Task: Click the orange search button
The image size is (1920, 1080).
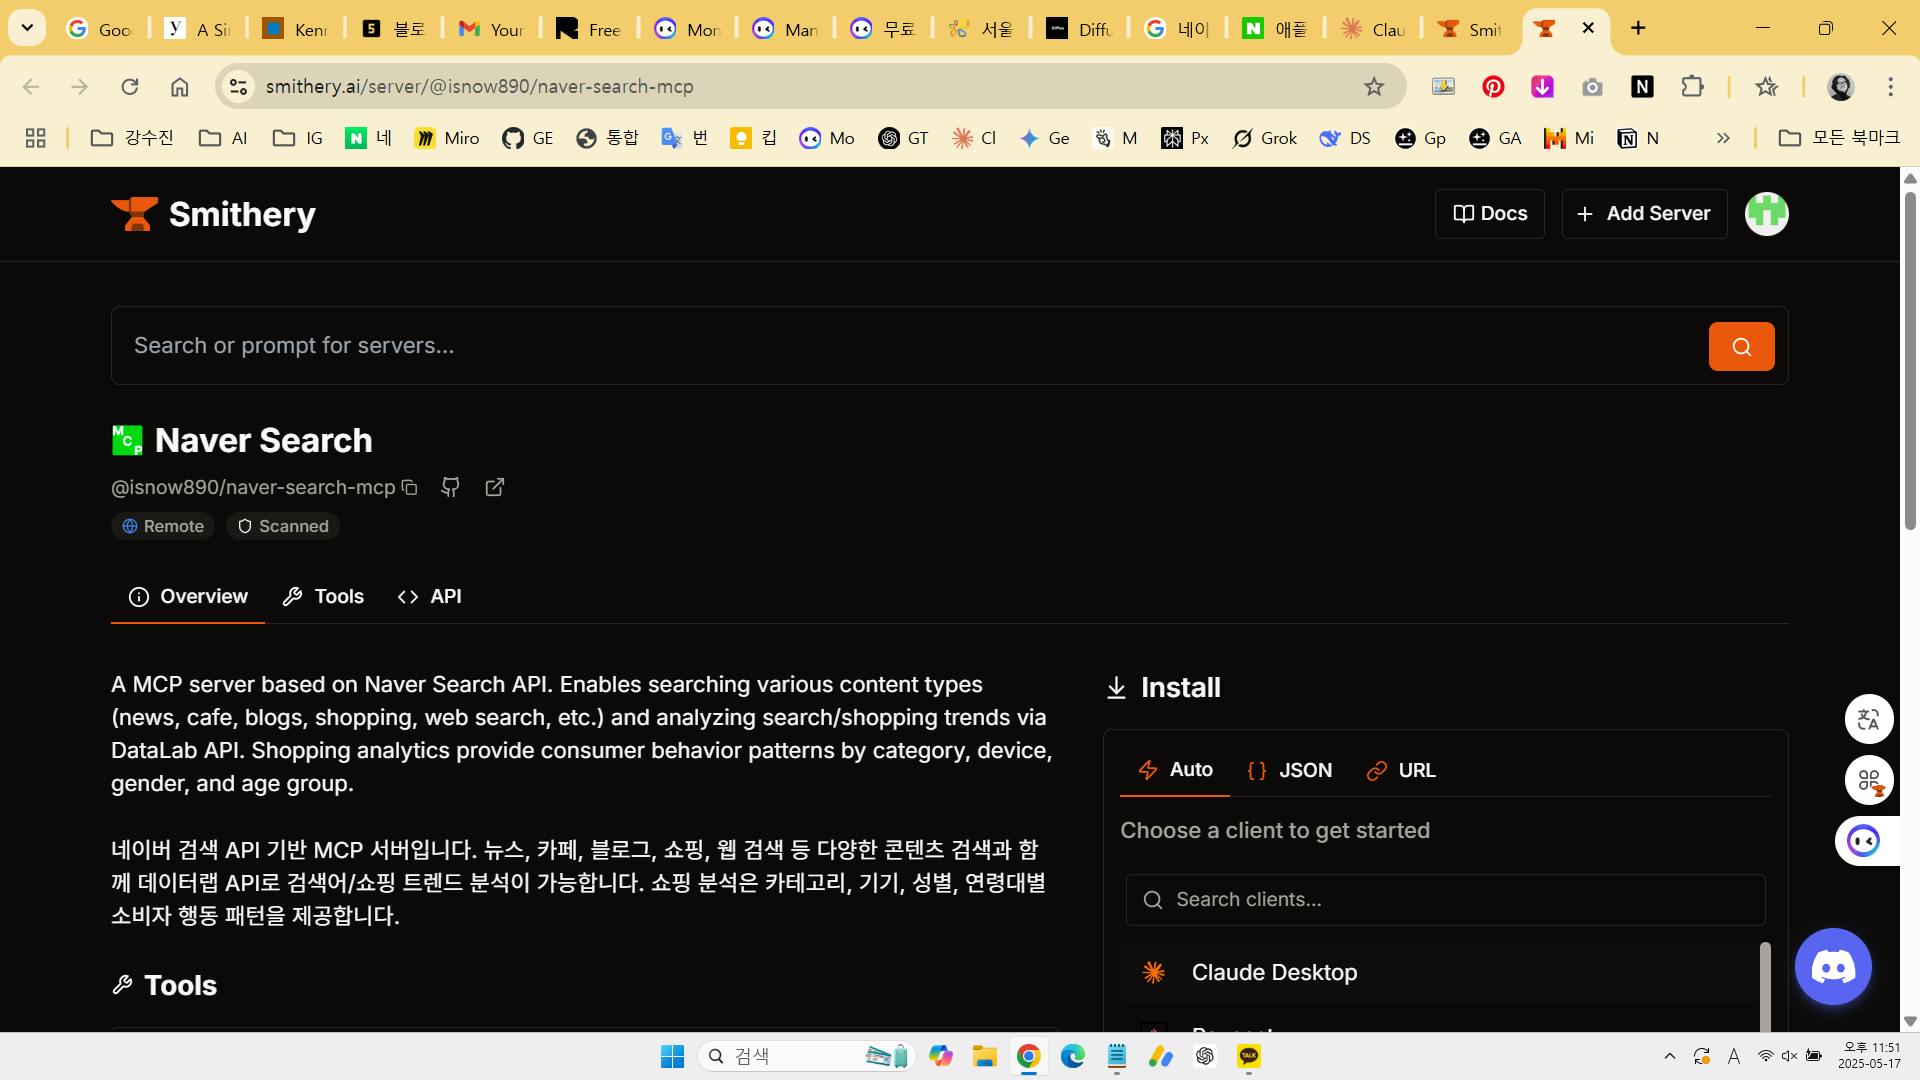Action: point(1741,346)
